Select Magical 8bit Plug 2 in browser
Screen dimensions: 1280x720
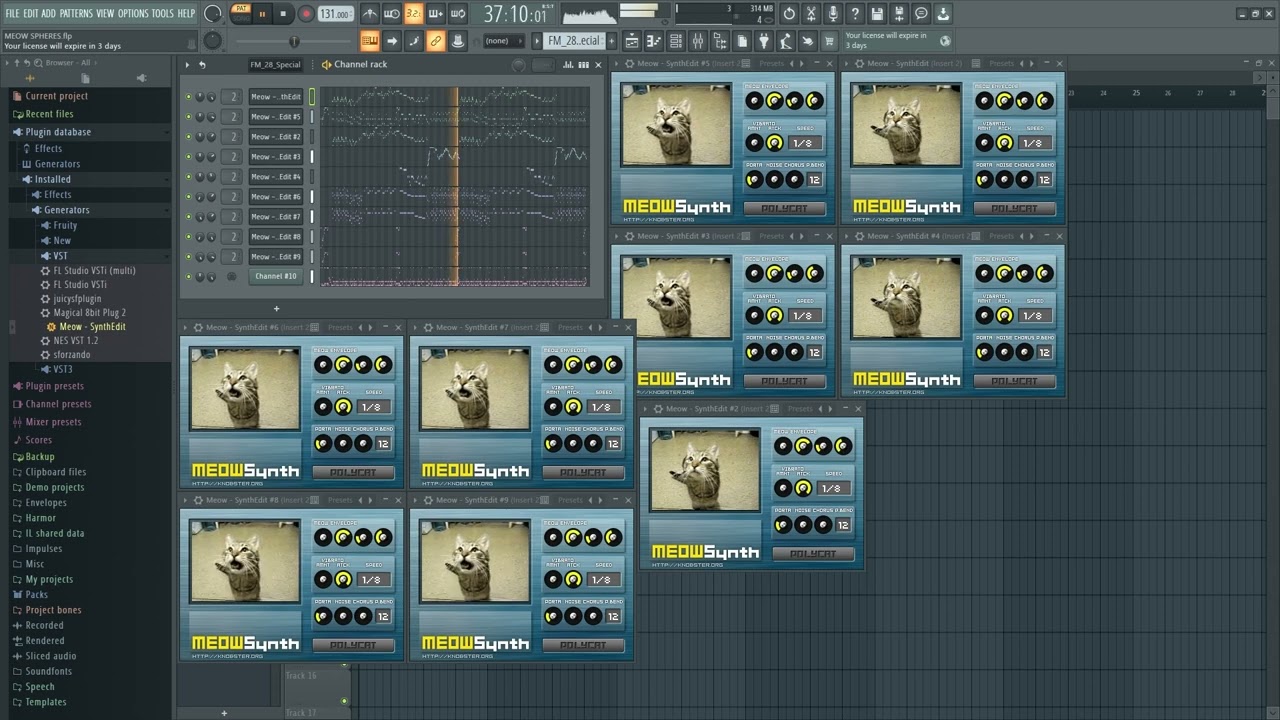point(89,313)
